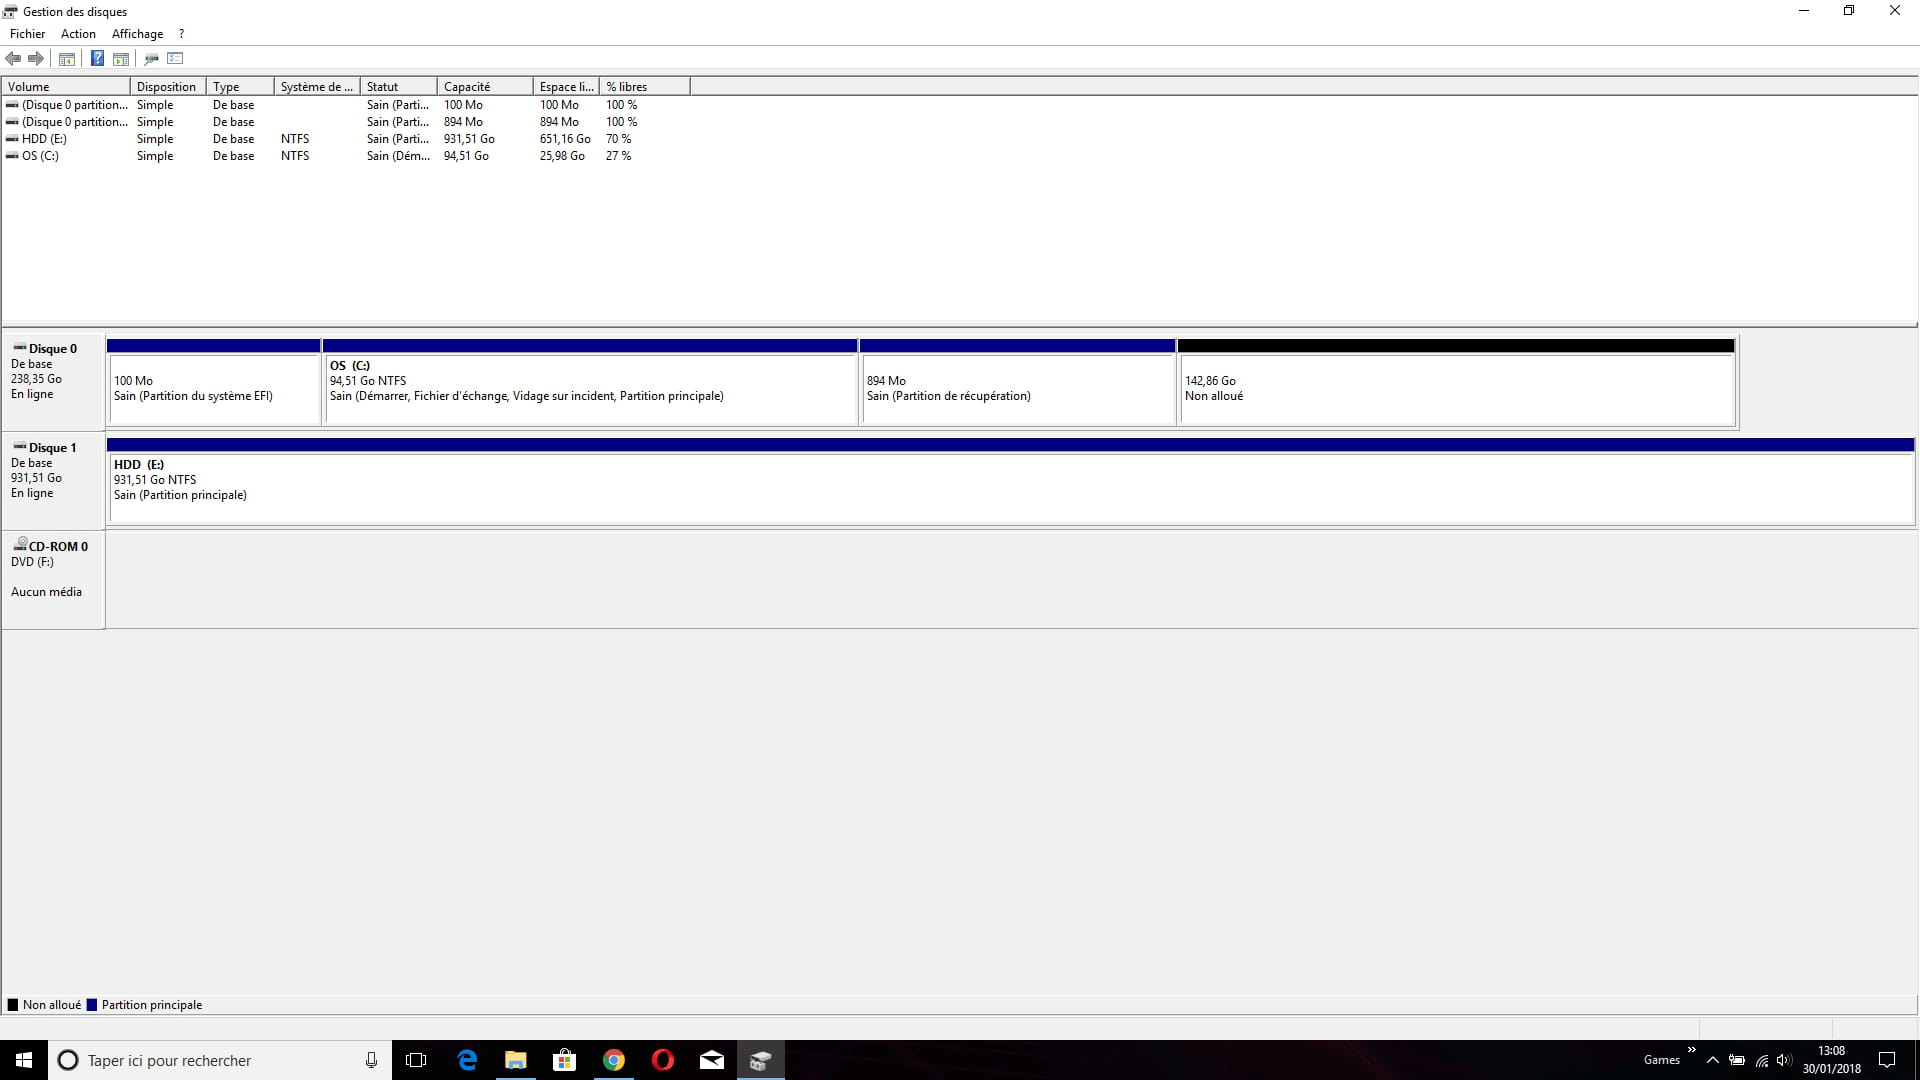Sort by the Système de... column header
This screenshot has height=1080, width=1920.
pyautogui.click(x=317, y=87)
